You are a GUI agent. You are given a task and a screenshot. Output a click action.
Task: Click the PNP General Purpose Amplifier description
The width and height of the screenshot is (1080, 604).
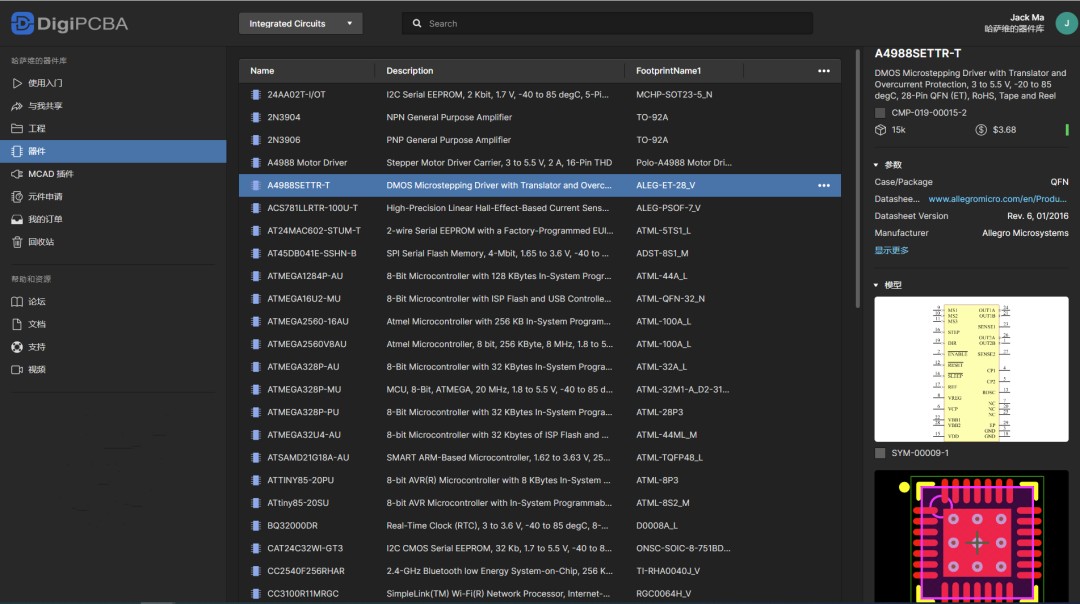click(448, 140)
